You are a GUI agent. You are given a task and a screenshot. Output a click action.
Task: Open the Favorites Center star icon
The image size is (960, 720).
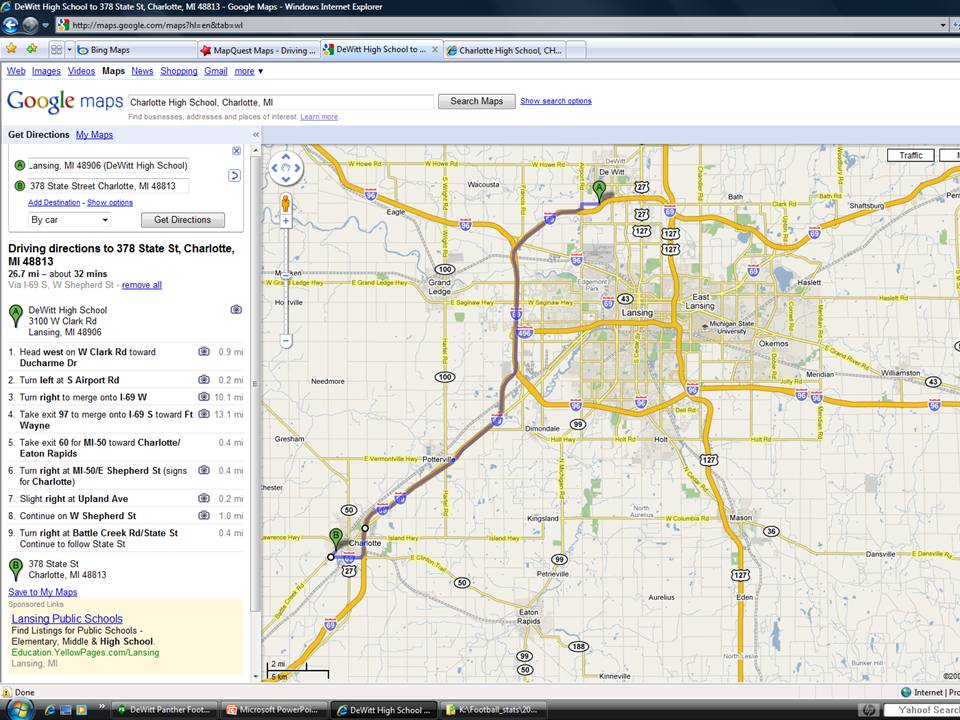pyautogui.click(x=11, y=49)
